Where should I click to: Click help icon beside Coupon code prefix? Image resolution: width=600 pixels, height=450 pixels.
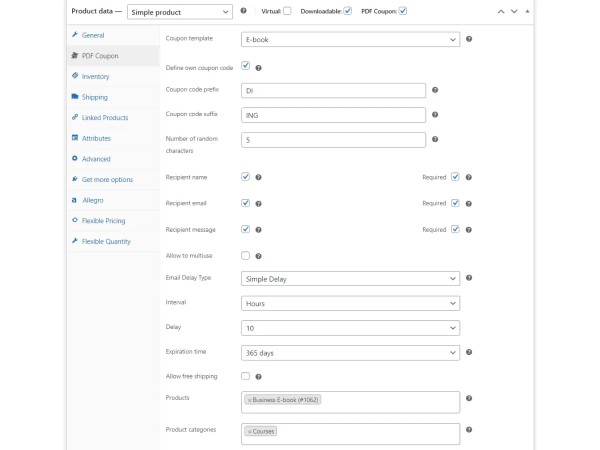[x=435, y=90]
